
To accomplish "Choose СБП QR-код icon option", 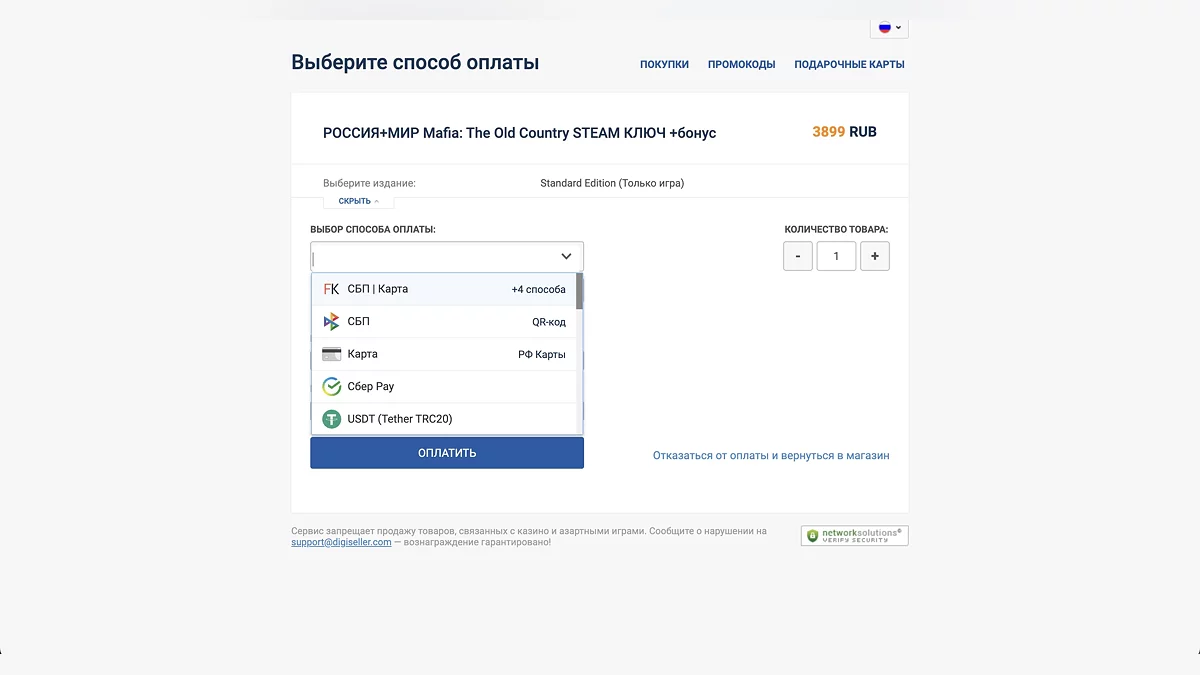I will point(331,322).
